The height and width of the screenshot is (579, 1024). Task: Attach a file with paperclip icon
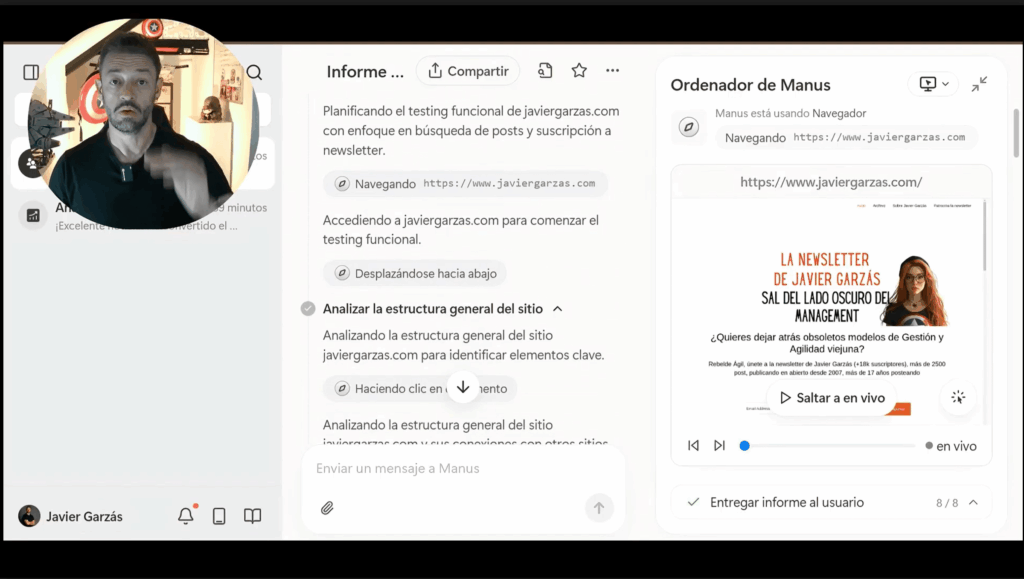tap(327, 508)
